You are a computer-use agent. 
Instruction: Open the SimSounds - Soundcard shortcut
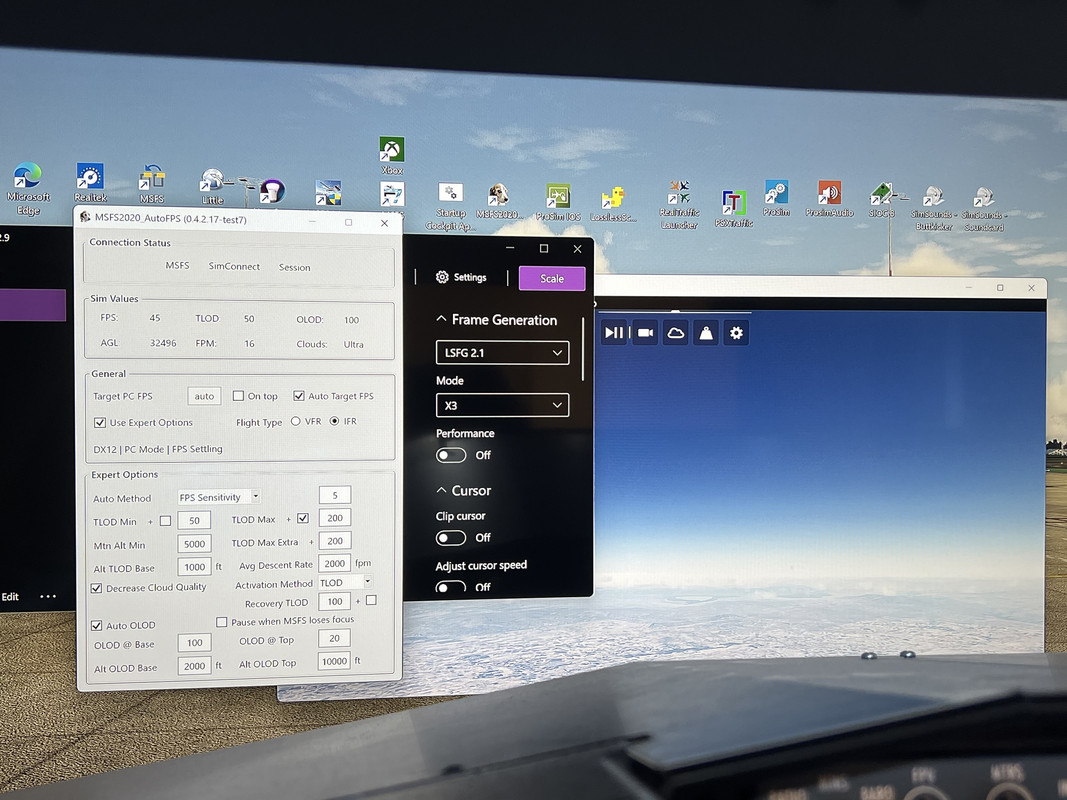point(983,209)
